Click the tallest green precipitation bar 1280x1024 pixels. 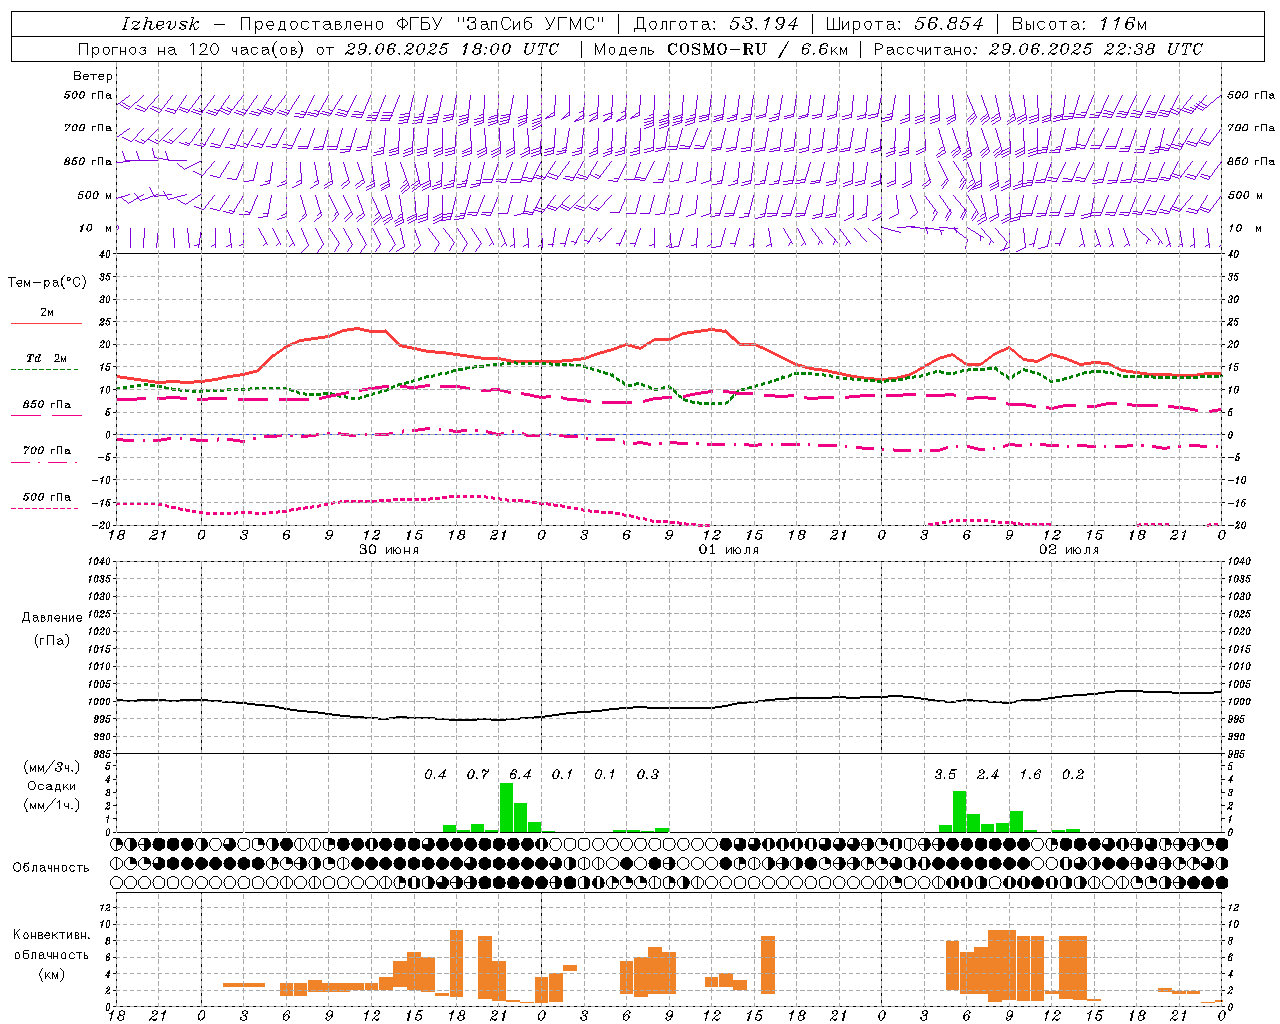[x=506, y=808]
